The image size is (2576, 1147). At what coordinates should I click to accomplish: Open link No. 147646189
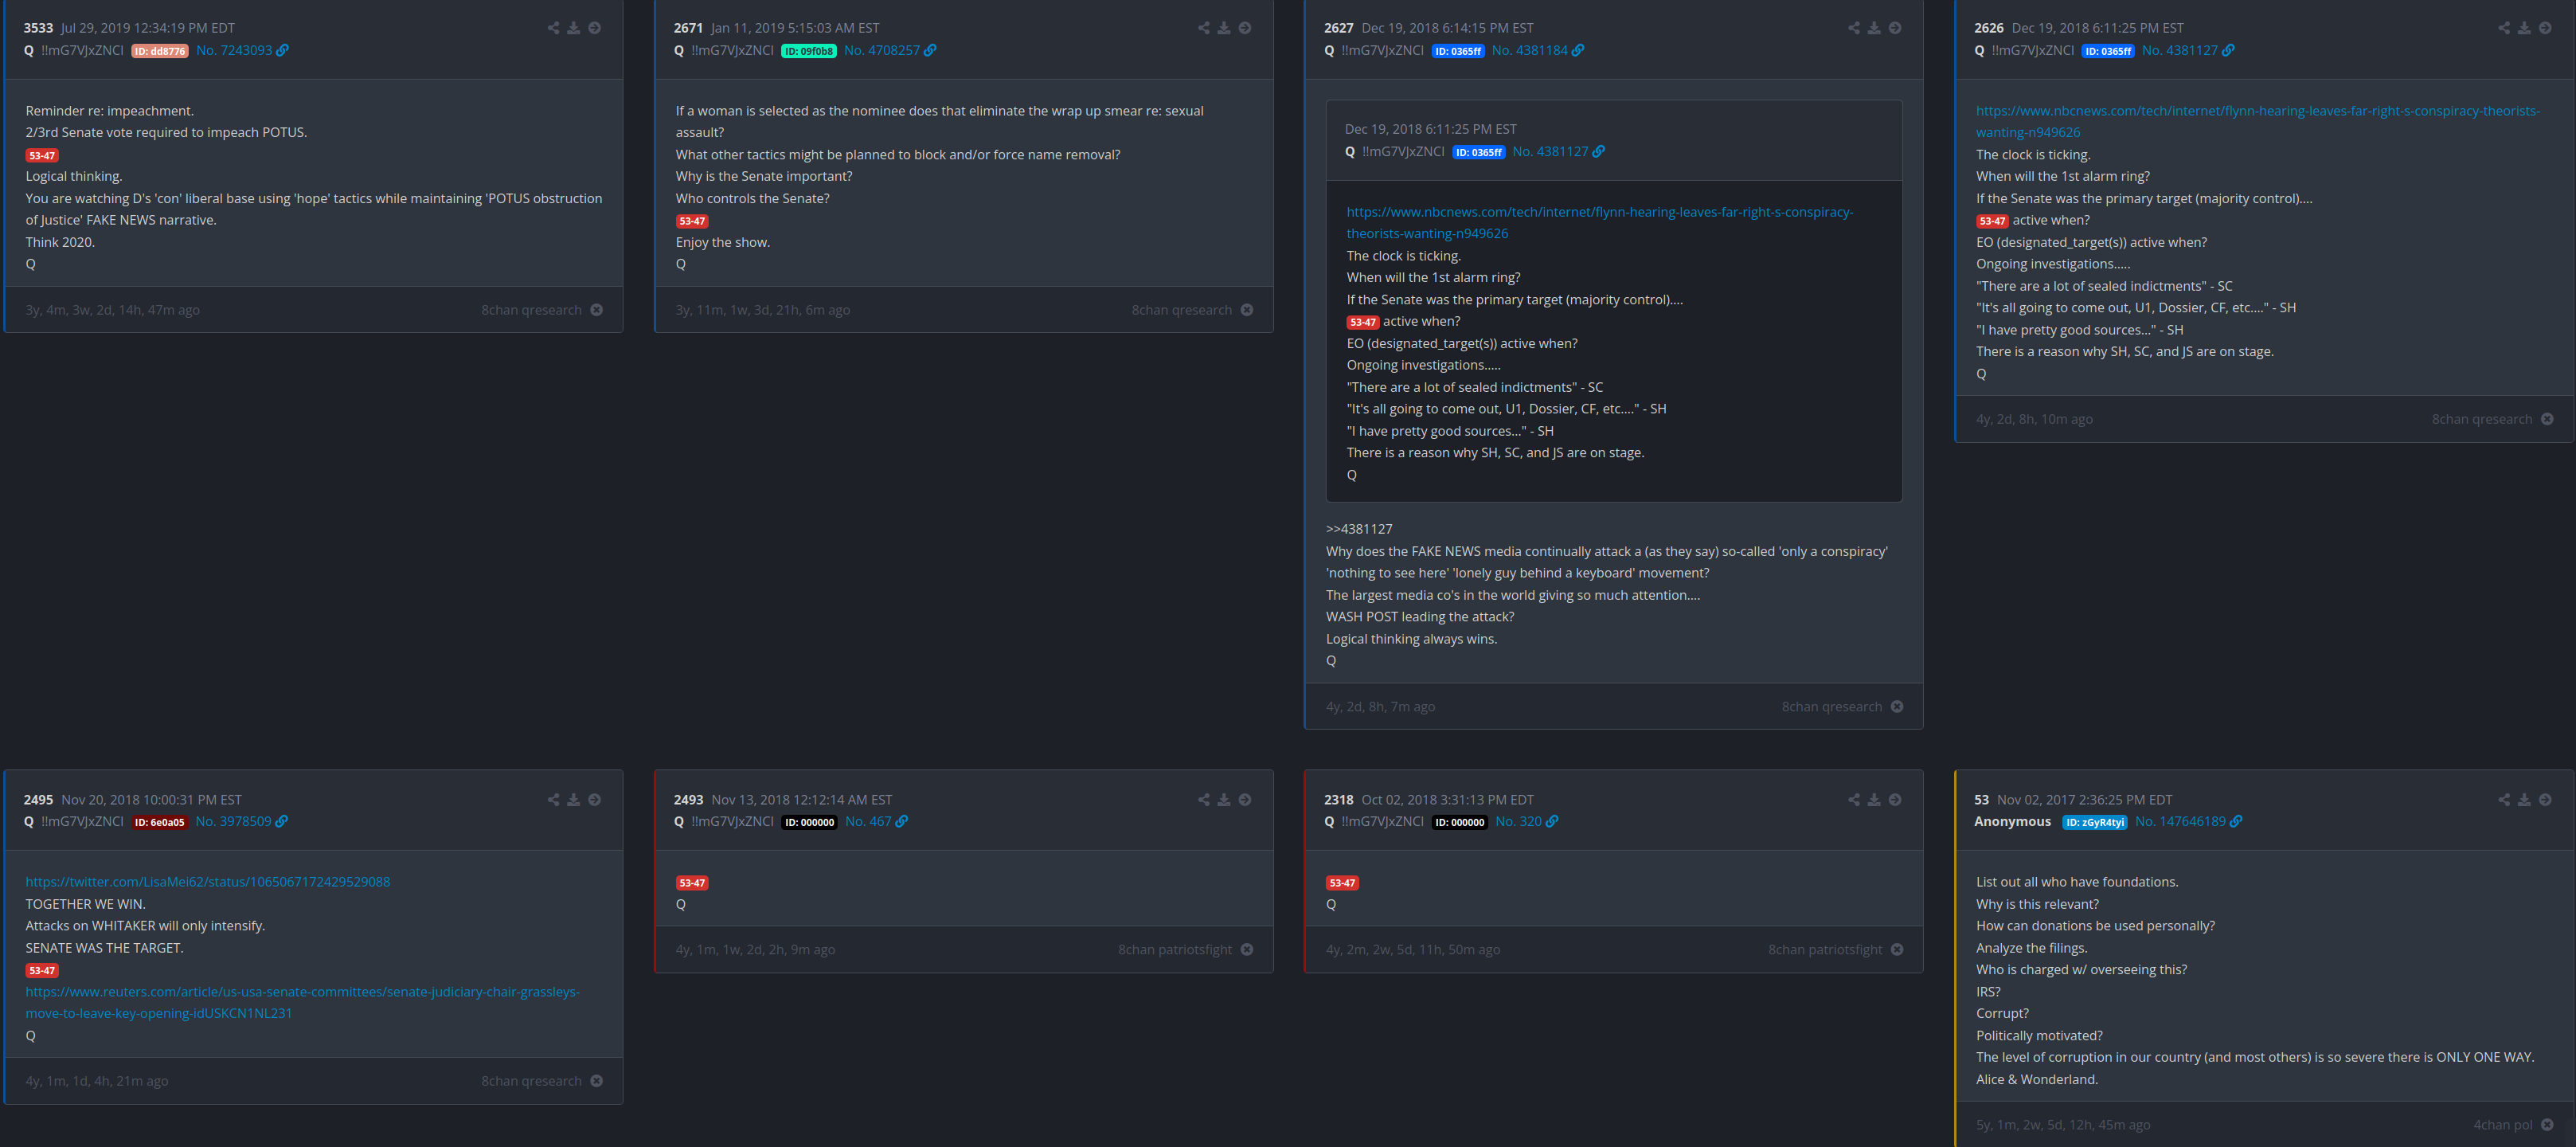click(2188, 822)
